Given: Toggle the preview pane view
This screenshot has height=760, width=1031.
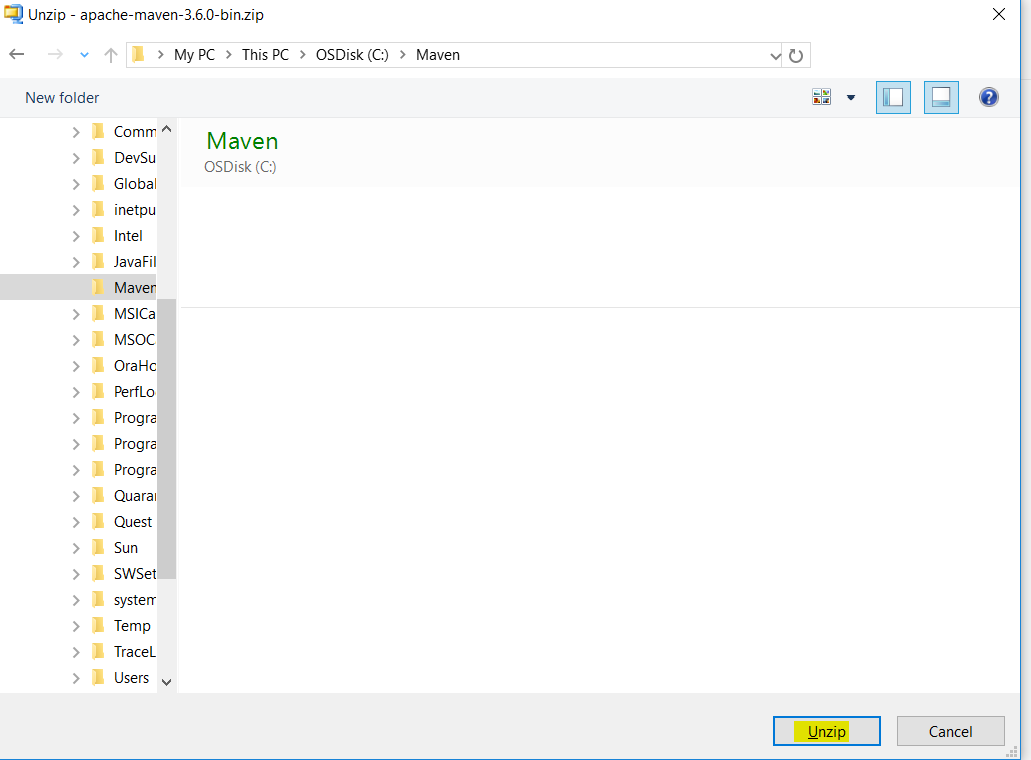Looking at the screenshot, I should (x=941, y=97).
